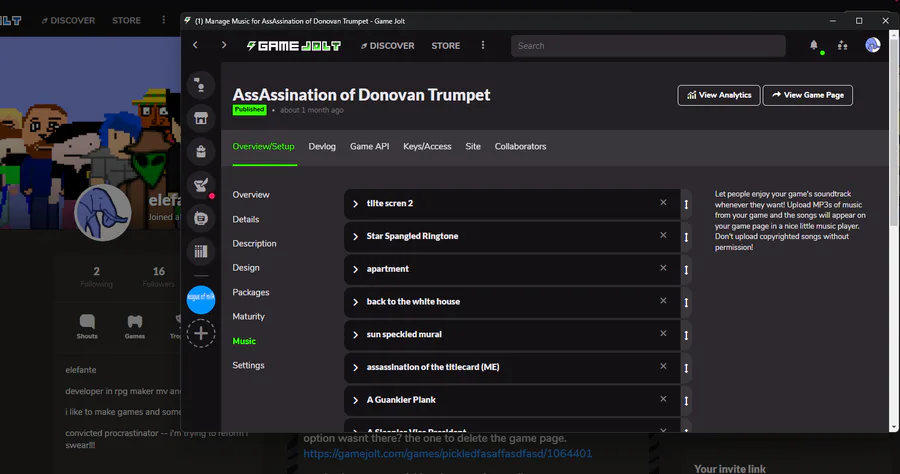The height and width of the screenshot is (474, 900).
Task: Remove the 'sun speckled mural' song
Action: (663, 333)
